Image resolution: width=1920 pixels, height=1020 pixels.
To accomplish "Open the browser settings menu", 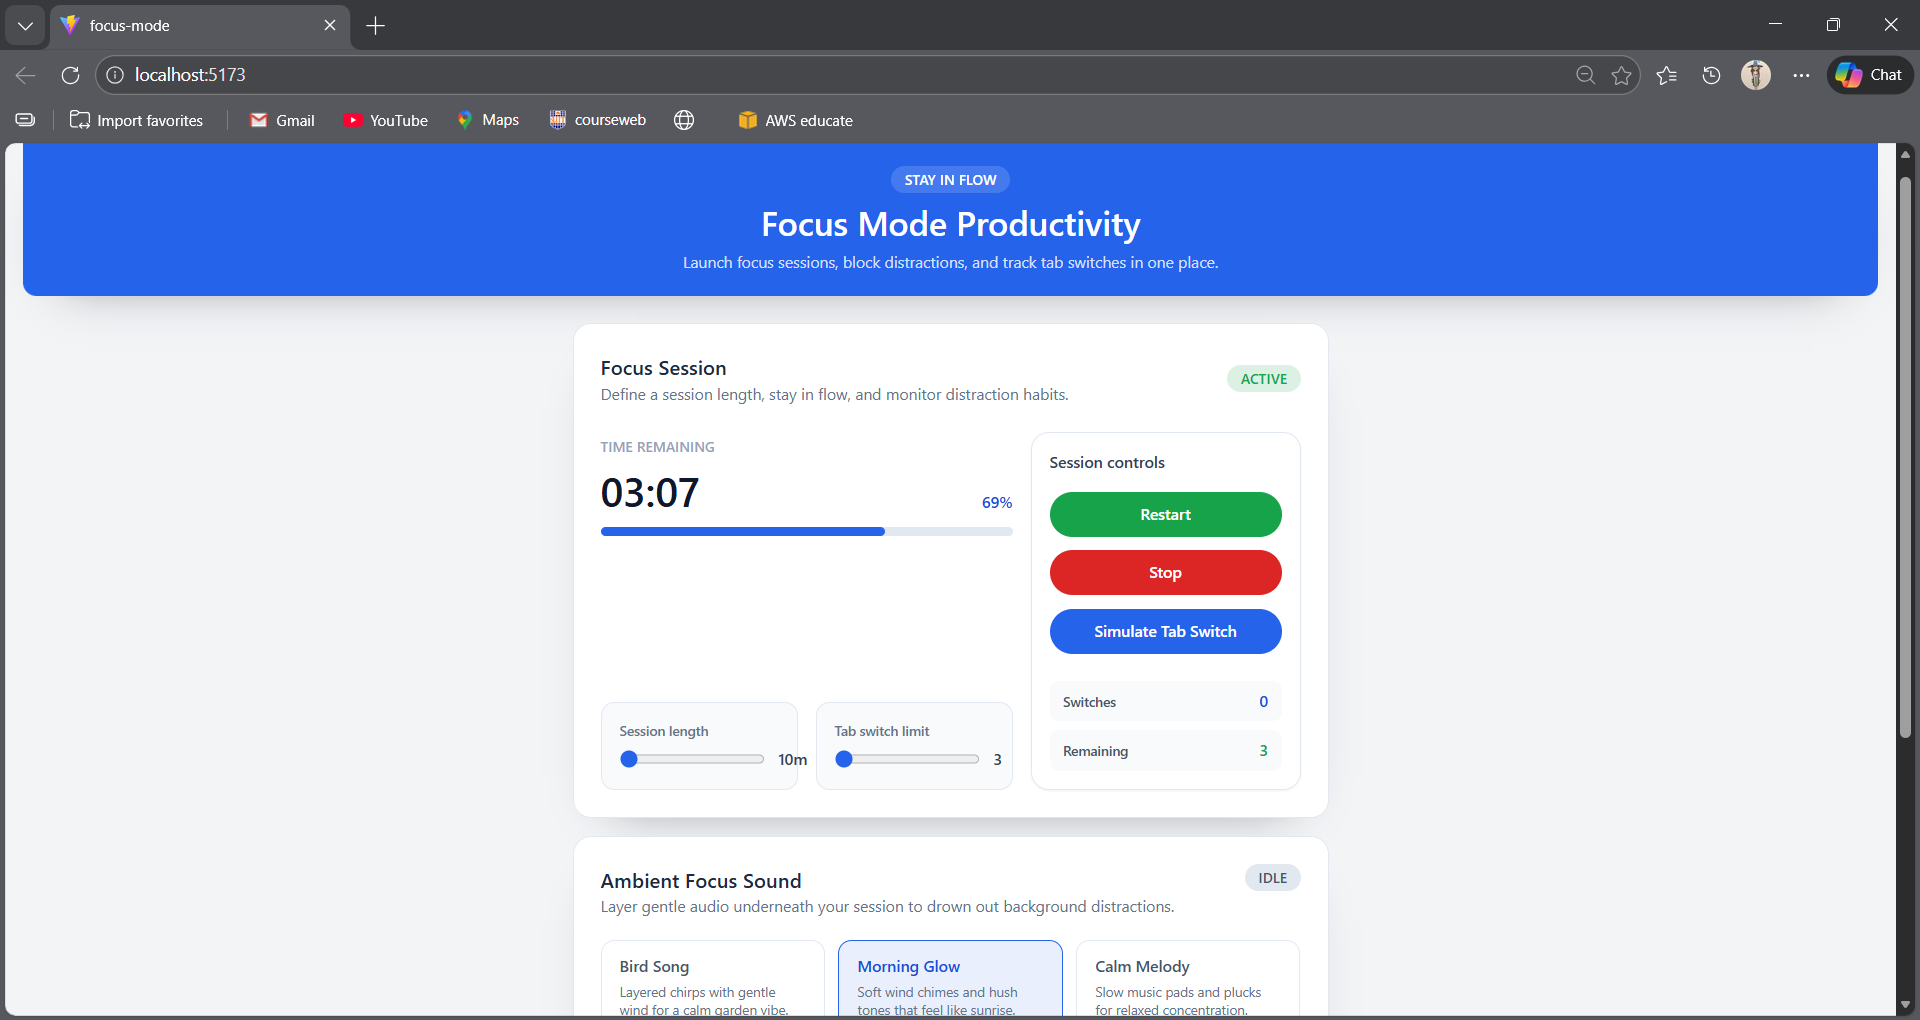I will [x=1800, y=74].
